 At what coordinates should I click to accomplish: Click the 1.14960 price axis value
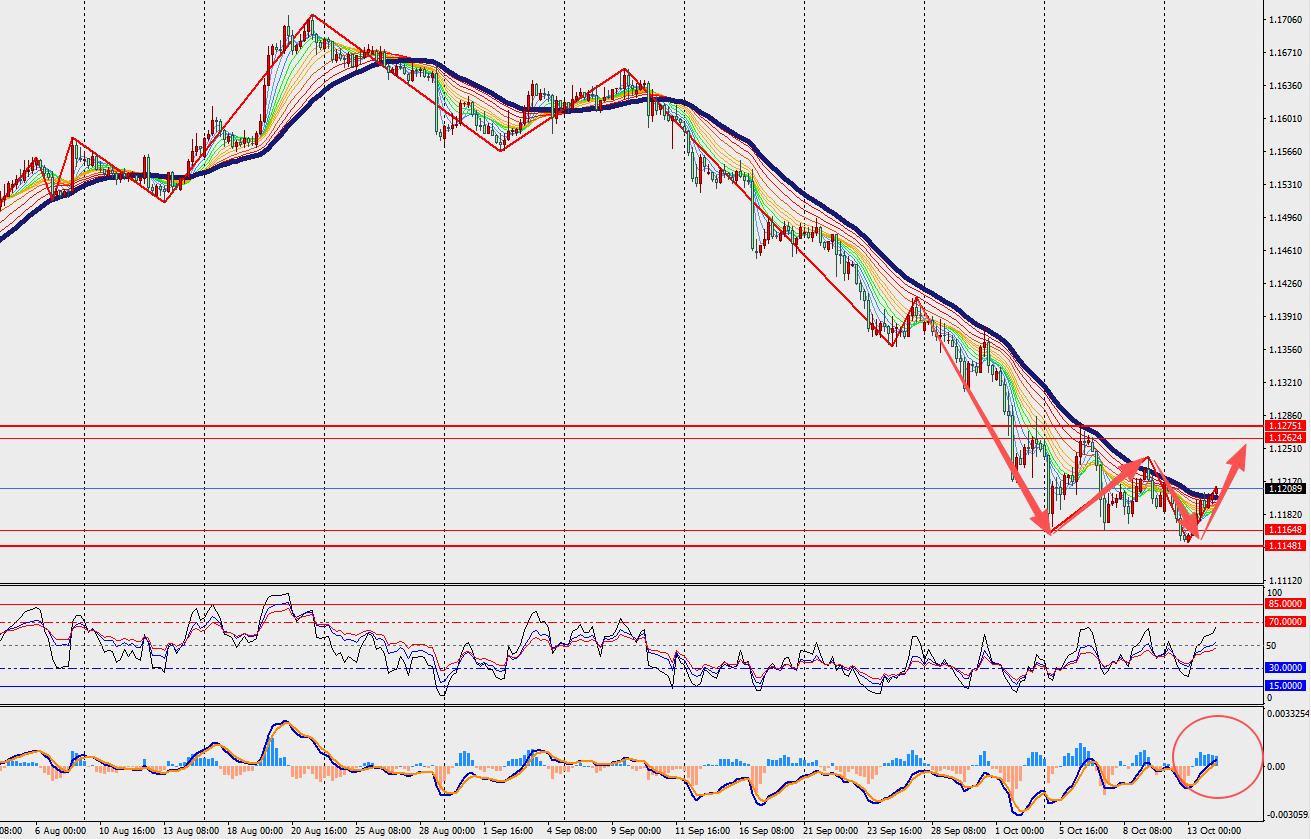pyautogui.click(x=1286, y=218)
